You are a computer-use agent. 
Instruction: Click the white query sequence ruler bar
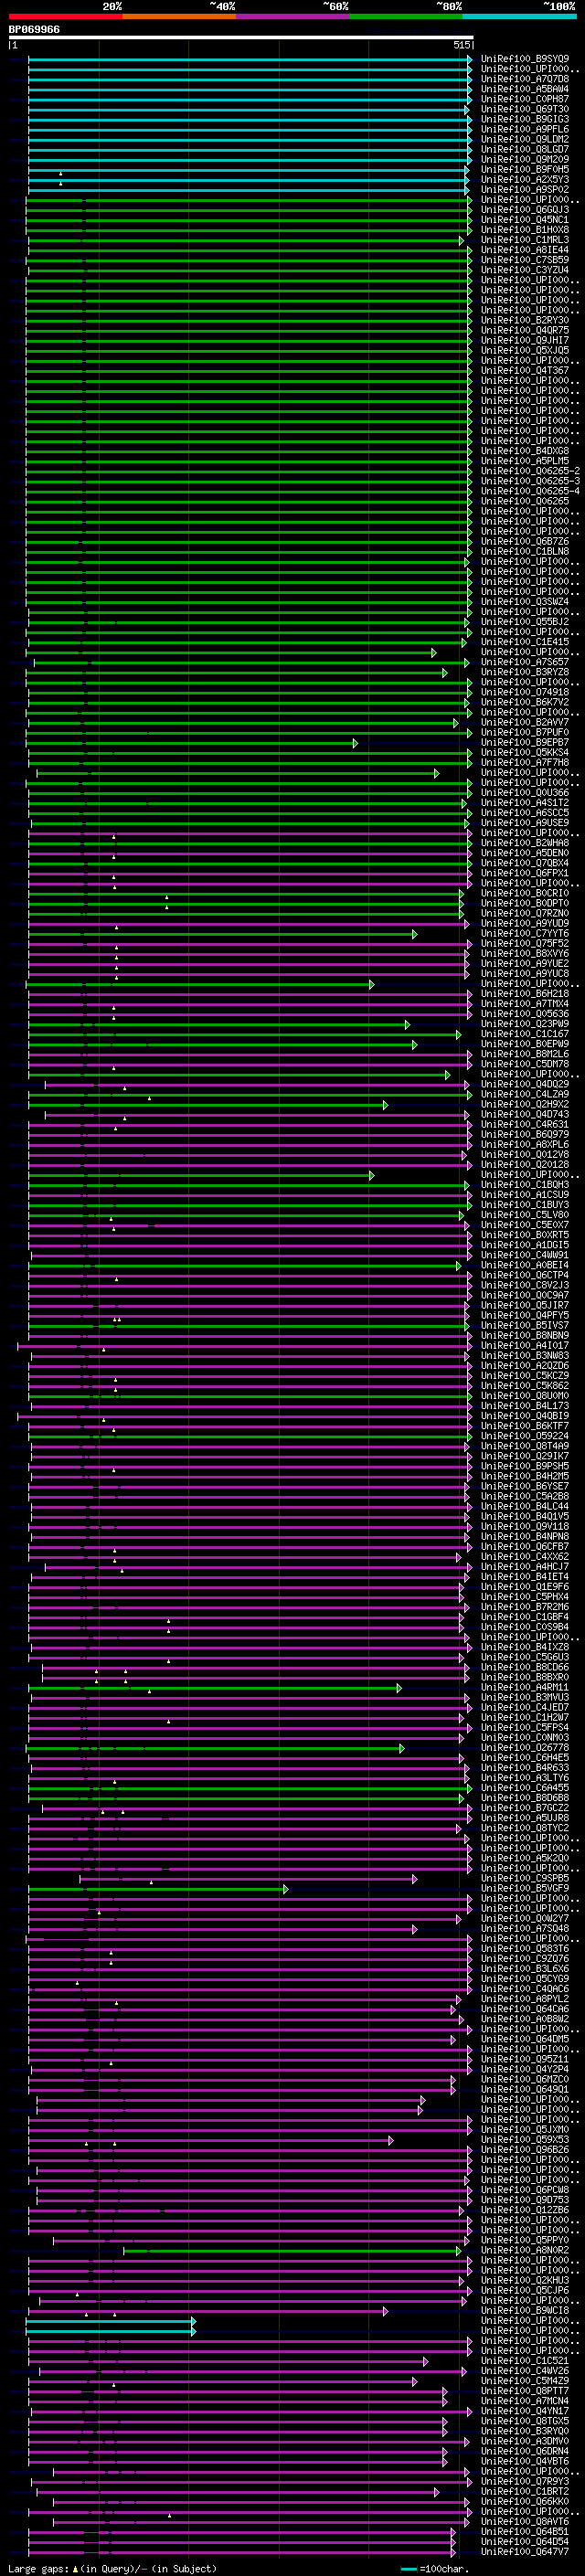(241, 38)
